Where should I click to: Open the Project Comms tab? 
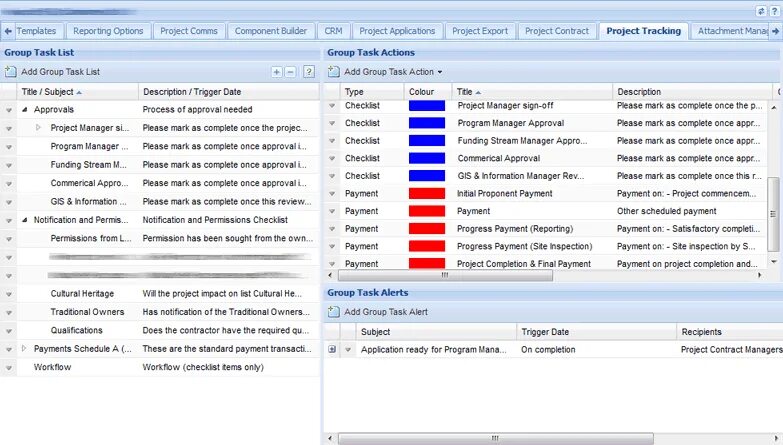pyautogui.click(x=189, y=31)
